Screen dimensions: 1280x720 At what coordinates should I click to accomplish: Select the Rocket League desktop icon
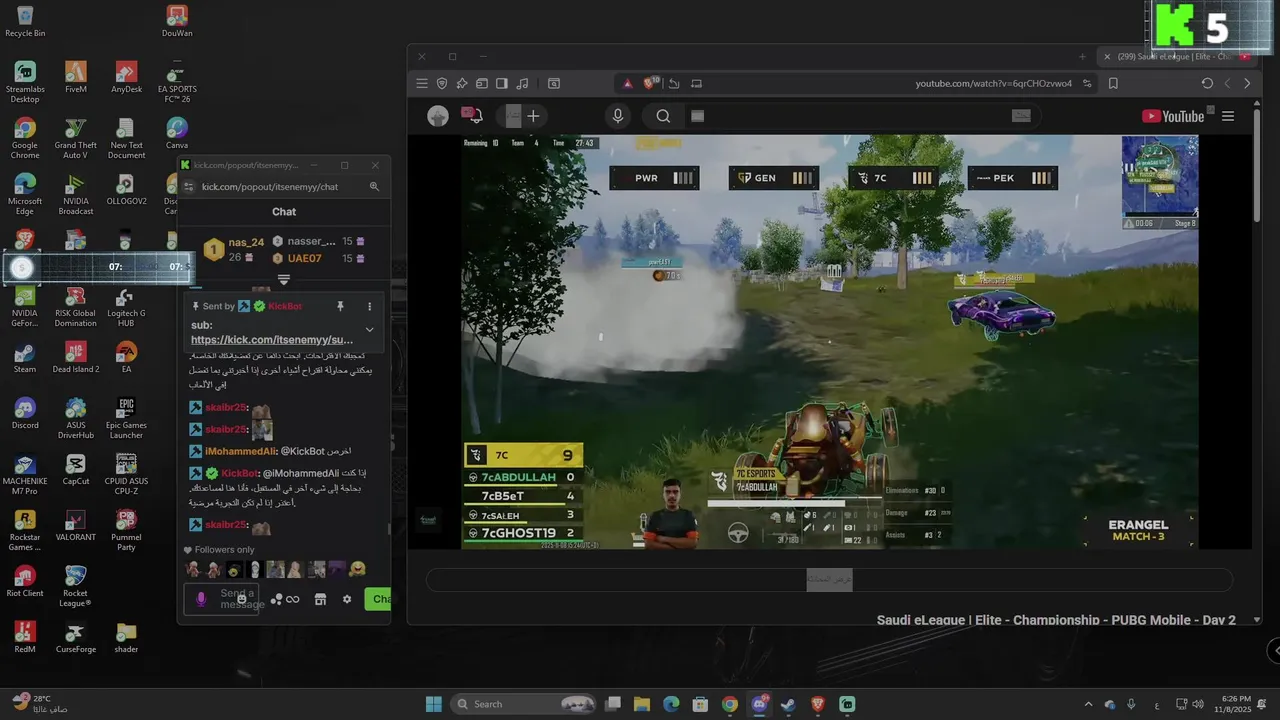click(x=76, y=587)
